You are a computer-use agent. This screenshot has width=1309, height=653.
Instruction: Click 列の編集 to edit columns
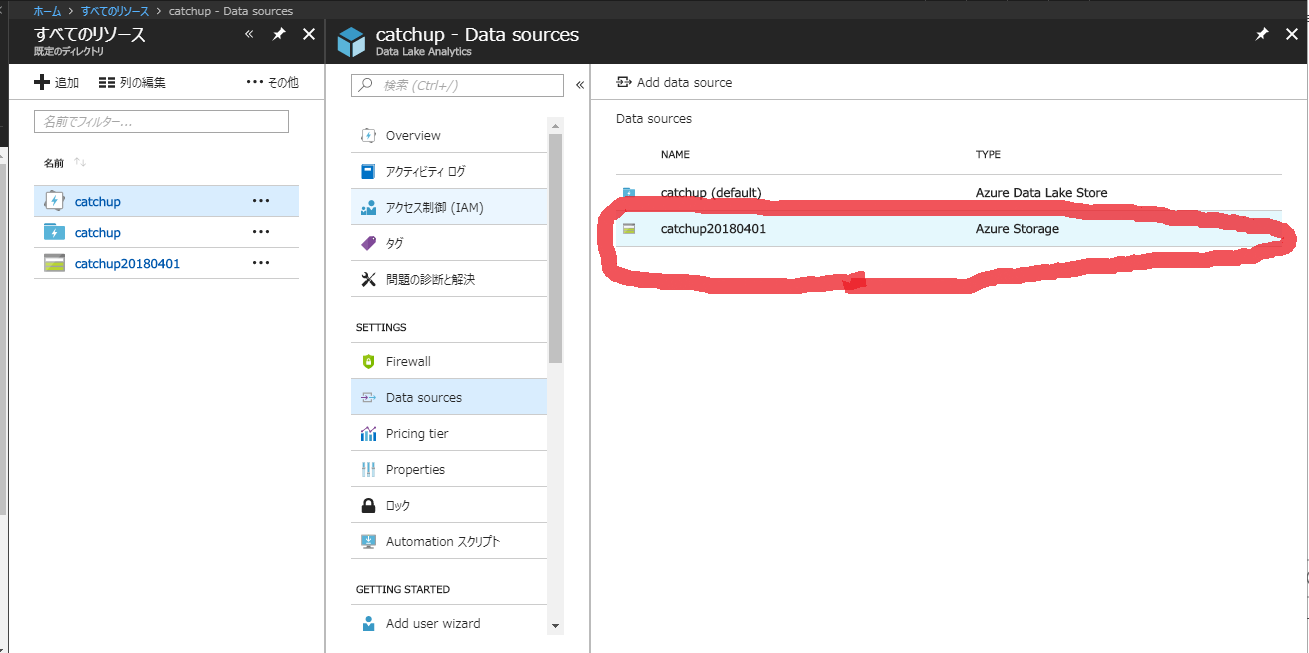(130, 81)
